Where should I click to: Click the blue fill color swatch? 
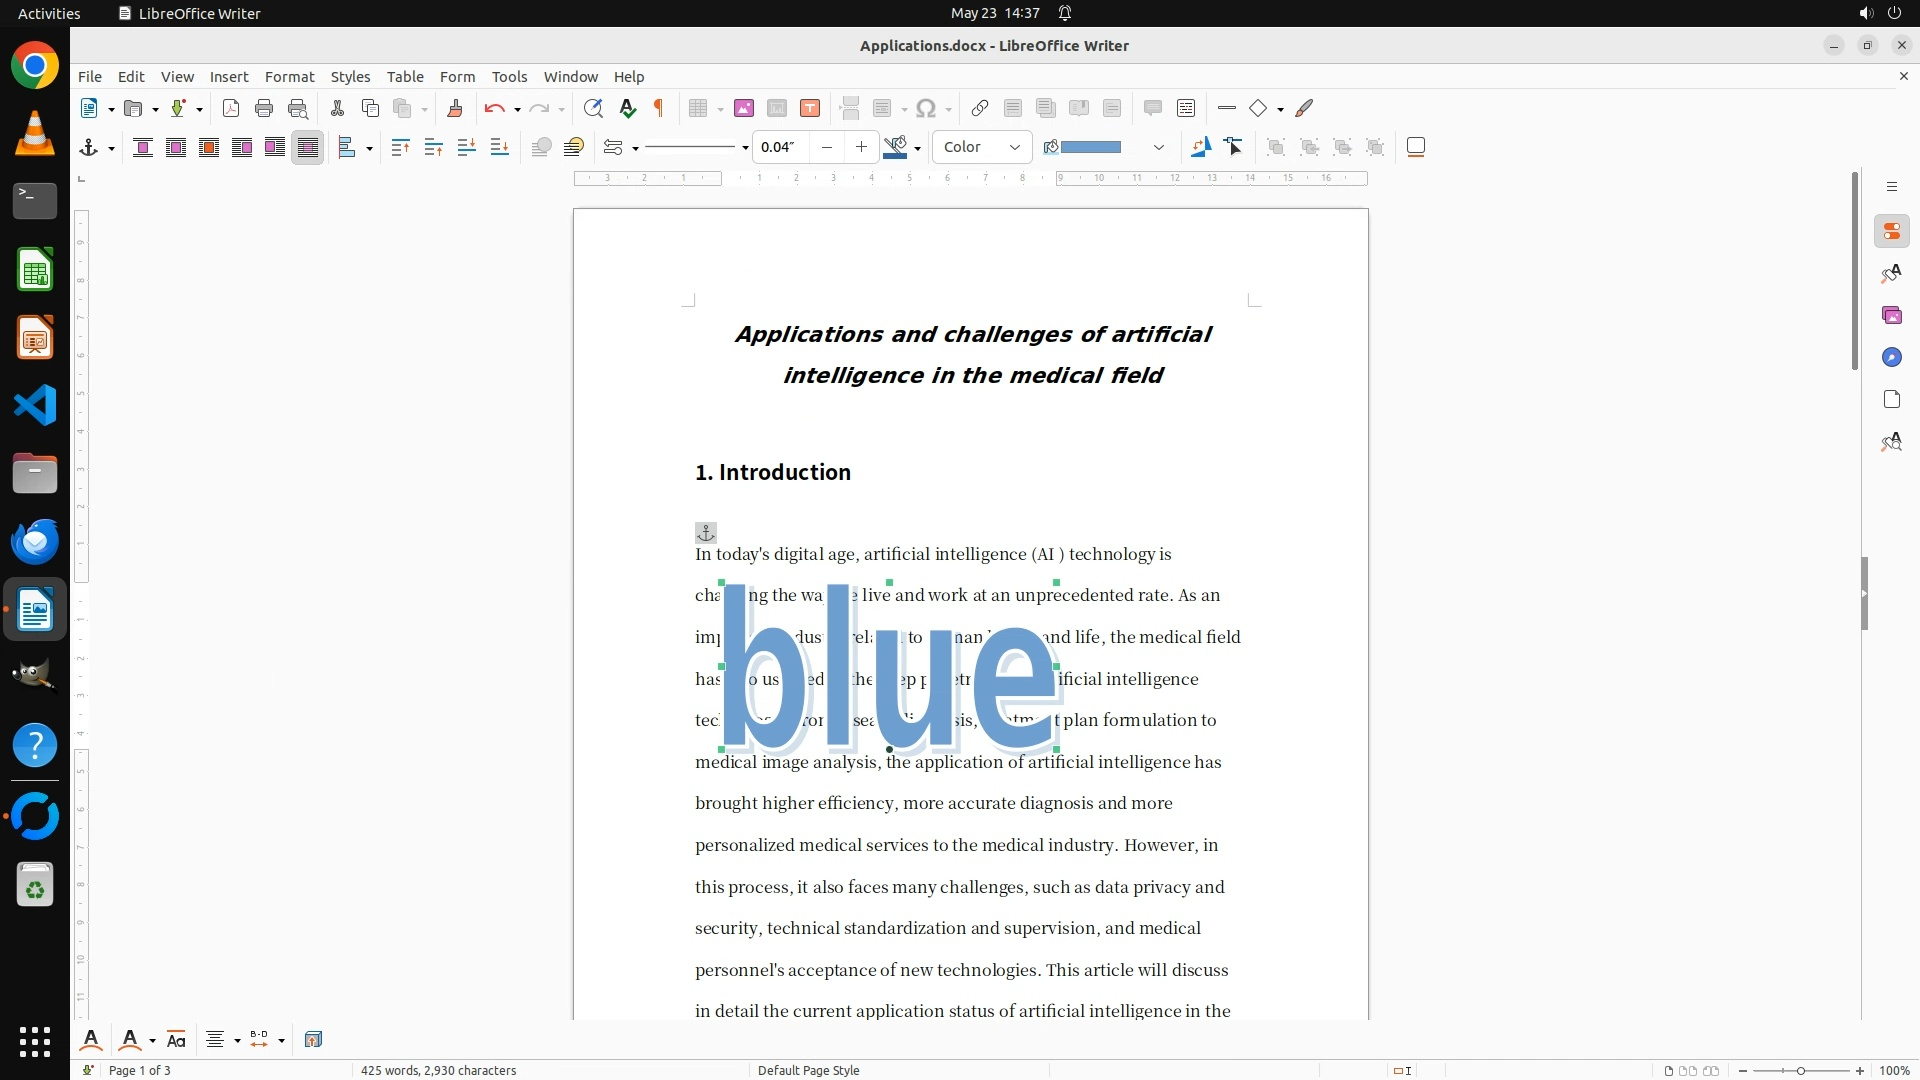pyautogui.click(x=1090, y=147)
